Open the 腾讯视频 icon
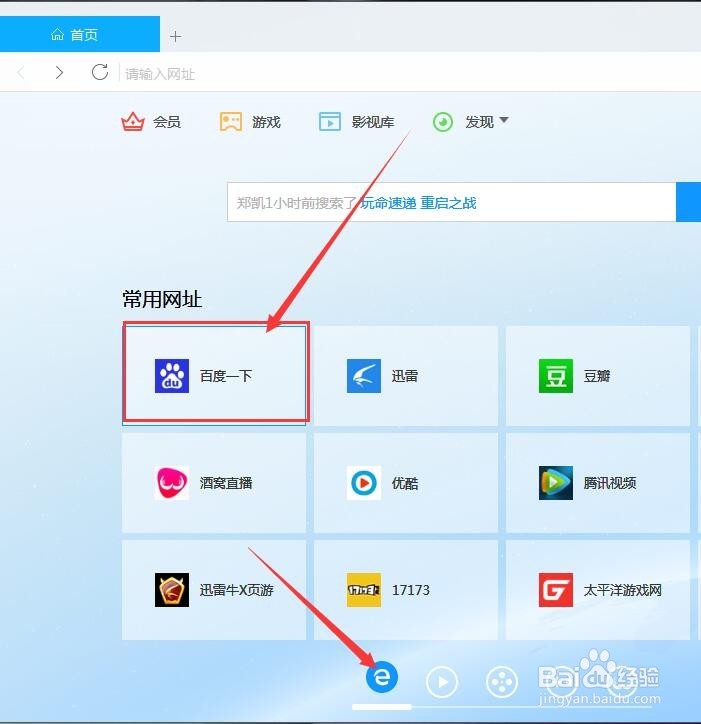 [556, 483]
